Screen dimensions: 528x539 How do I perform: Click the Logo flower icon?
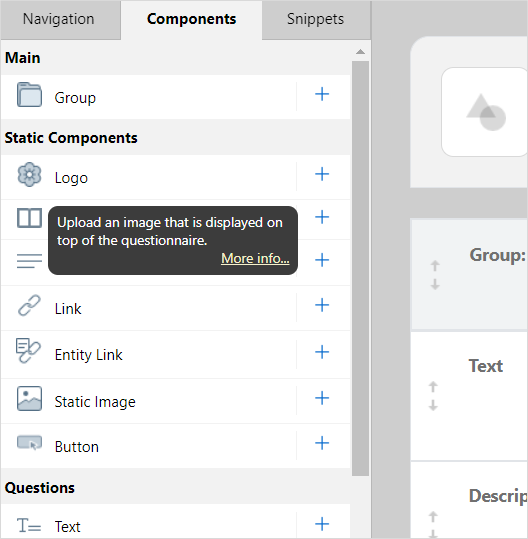[29, 175]
